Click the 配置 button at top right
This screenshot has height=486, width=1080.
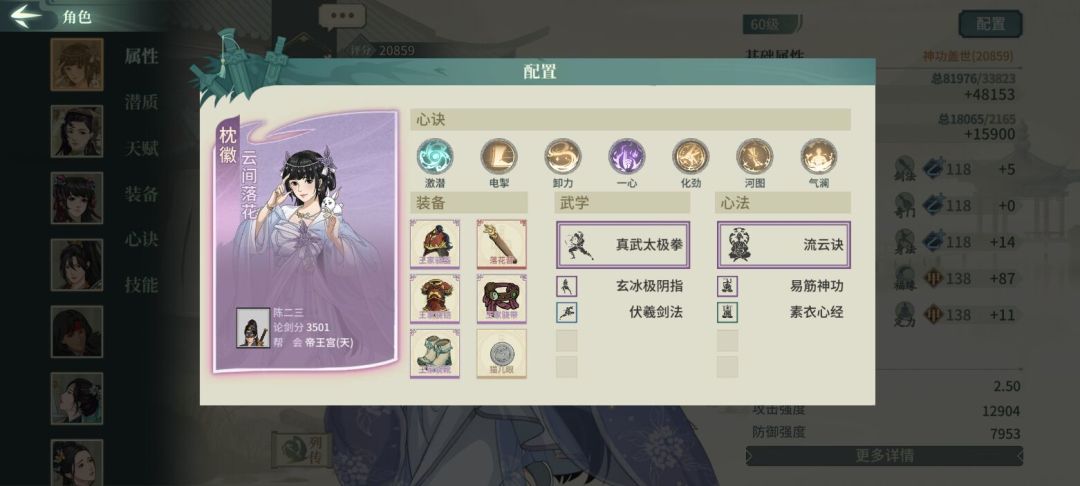(990, 24)
